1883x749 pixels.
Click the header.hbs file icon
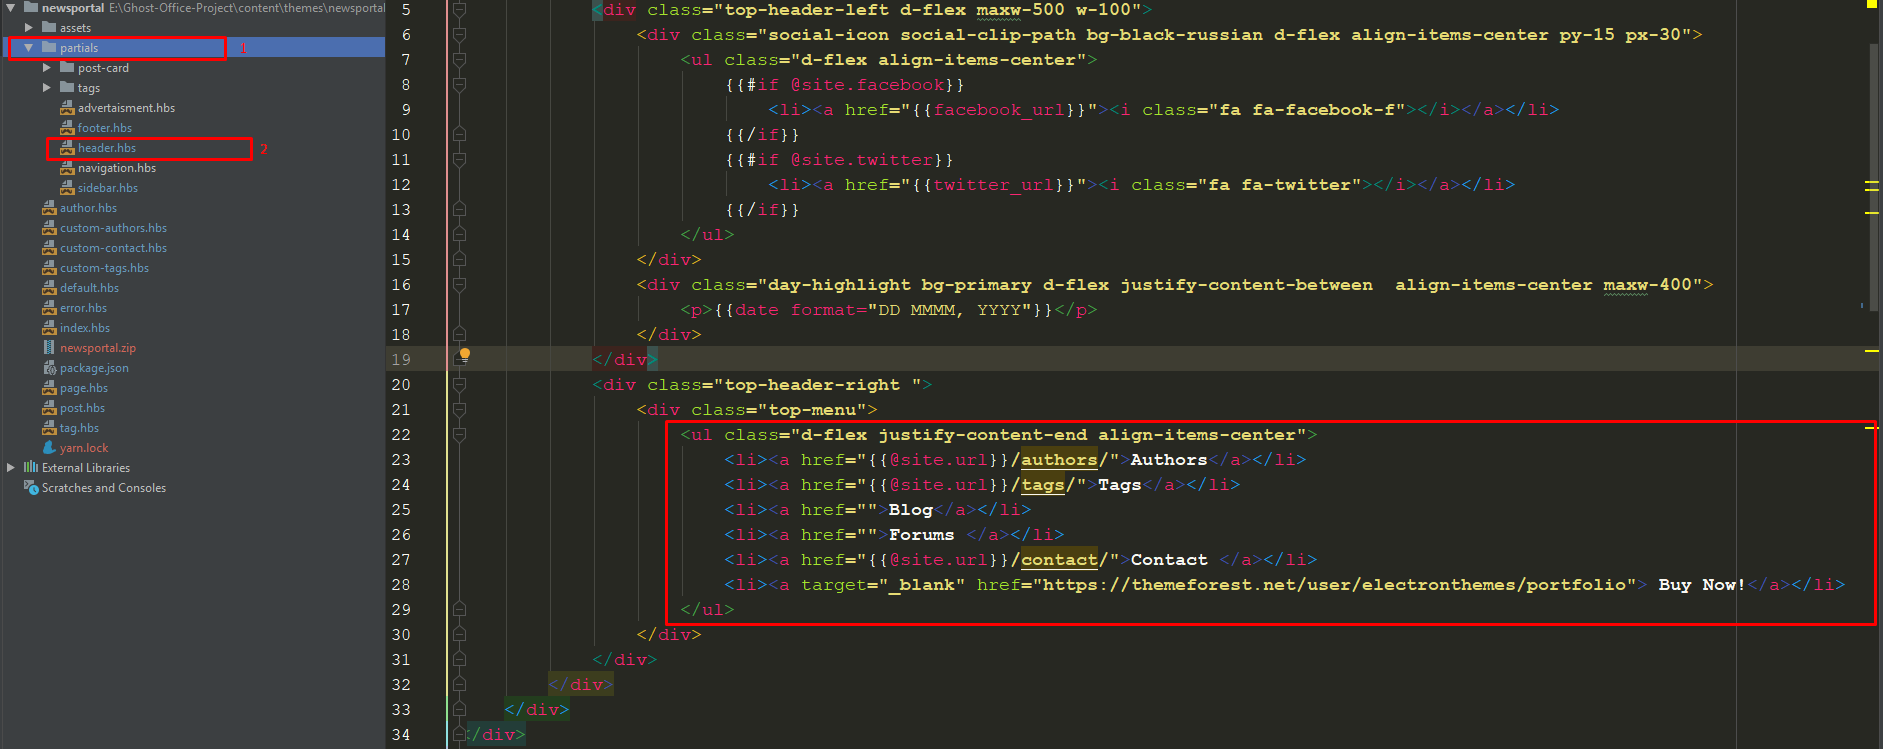(67, 148)
